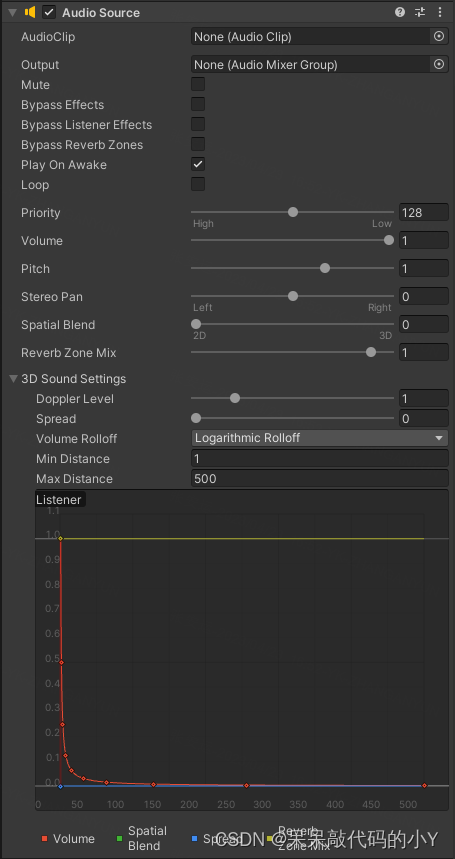
Task: Enable the Loop checkbox
Action: tap(198, 184)
